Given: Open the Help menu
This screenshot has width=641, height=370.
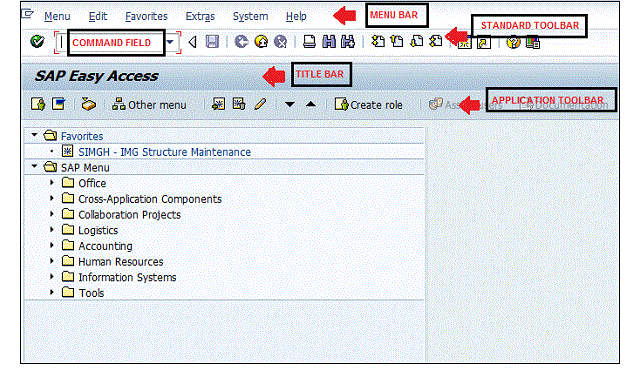Looking at the screenshot, I should pos(296,16).
